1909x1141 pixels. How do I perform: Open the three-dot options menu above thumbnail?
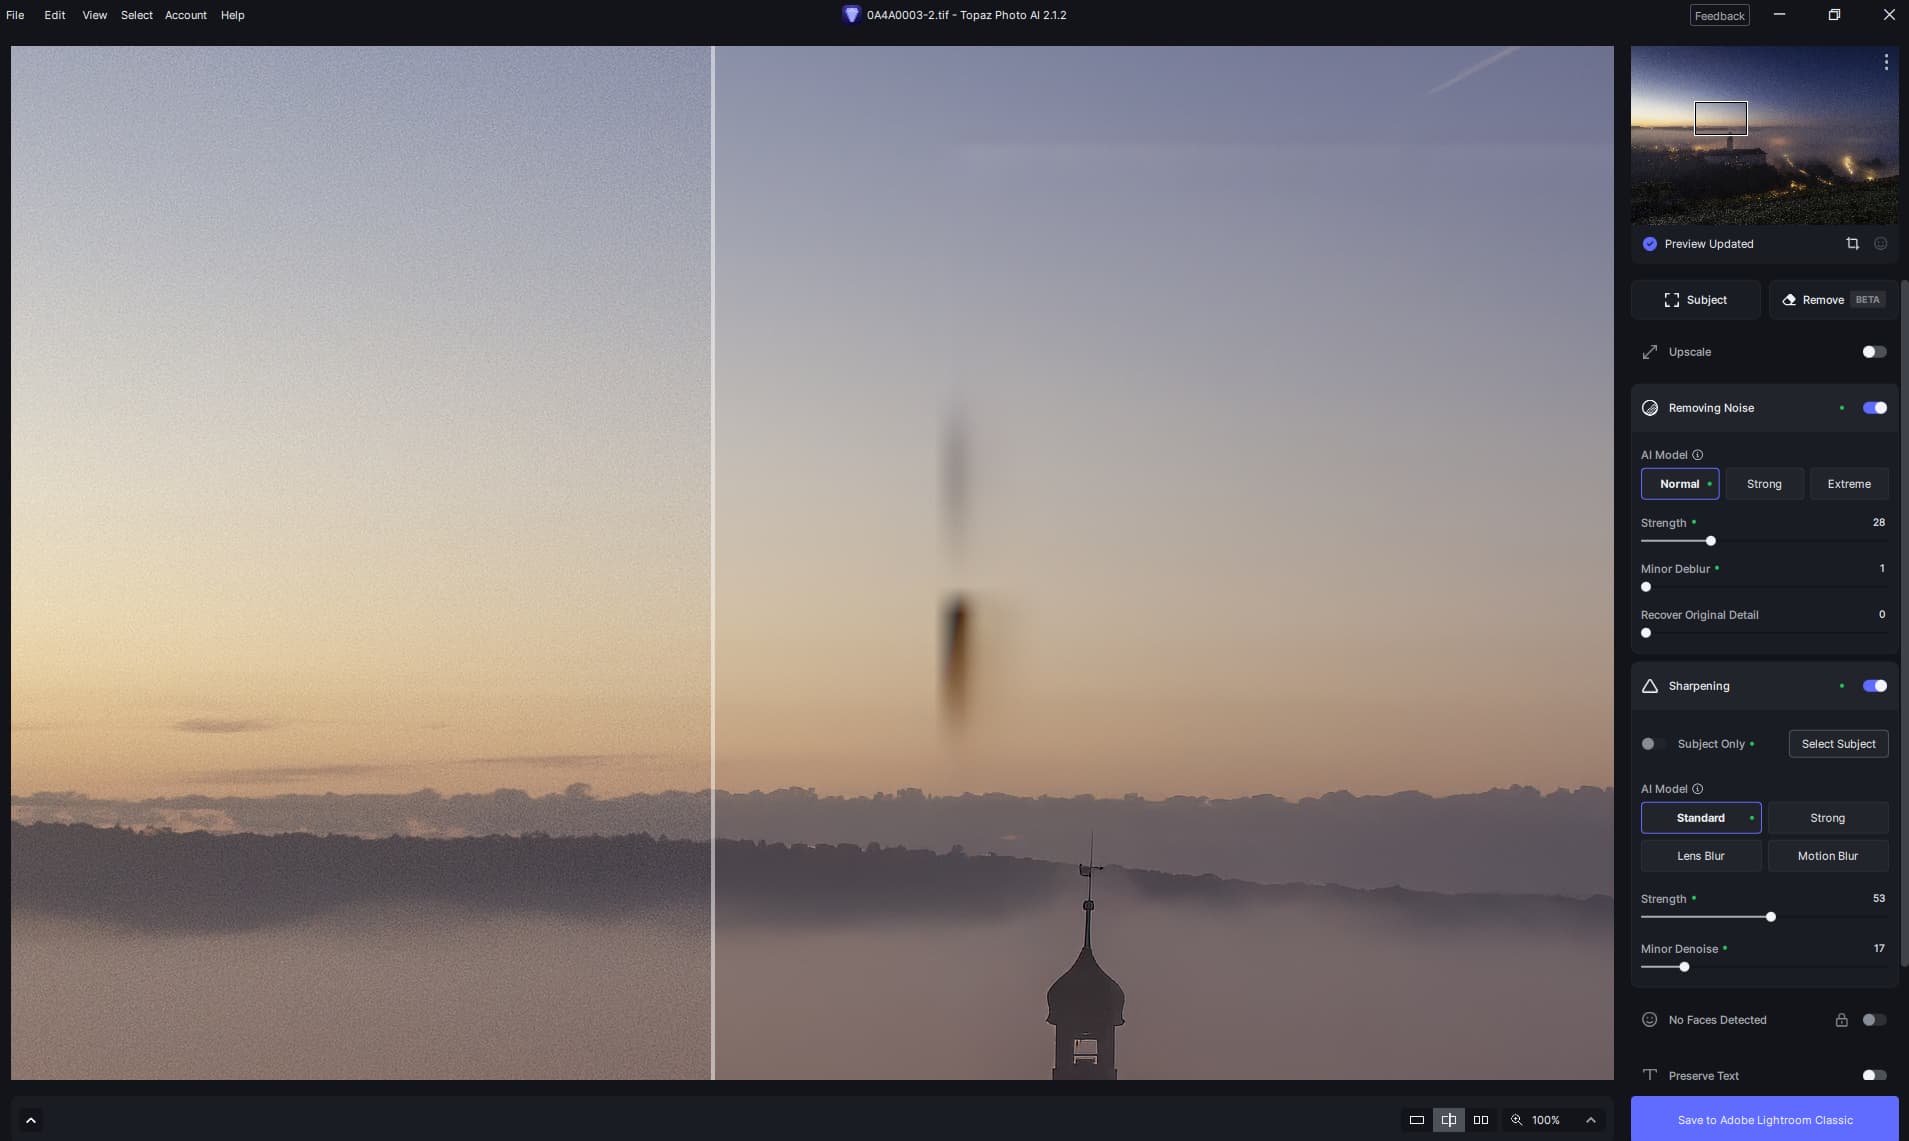1886,62
